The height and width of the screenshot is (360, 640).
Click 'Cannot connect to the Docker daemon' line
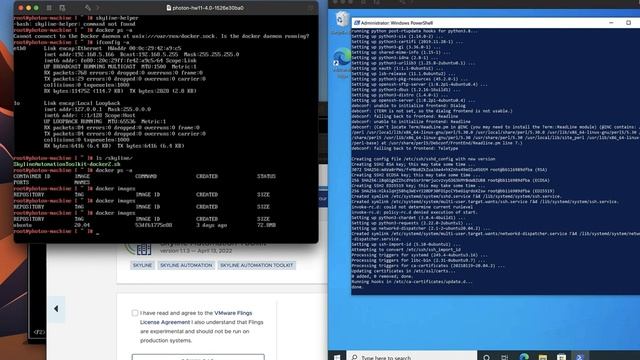(x=161, y=36)
